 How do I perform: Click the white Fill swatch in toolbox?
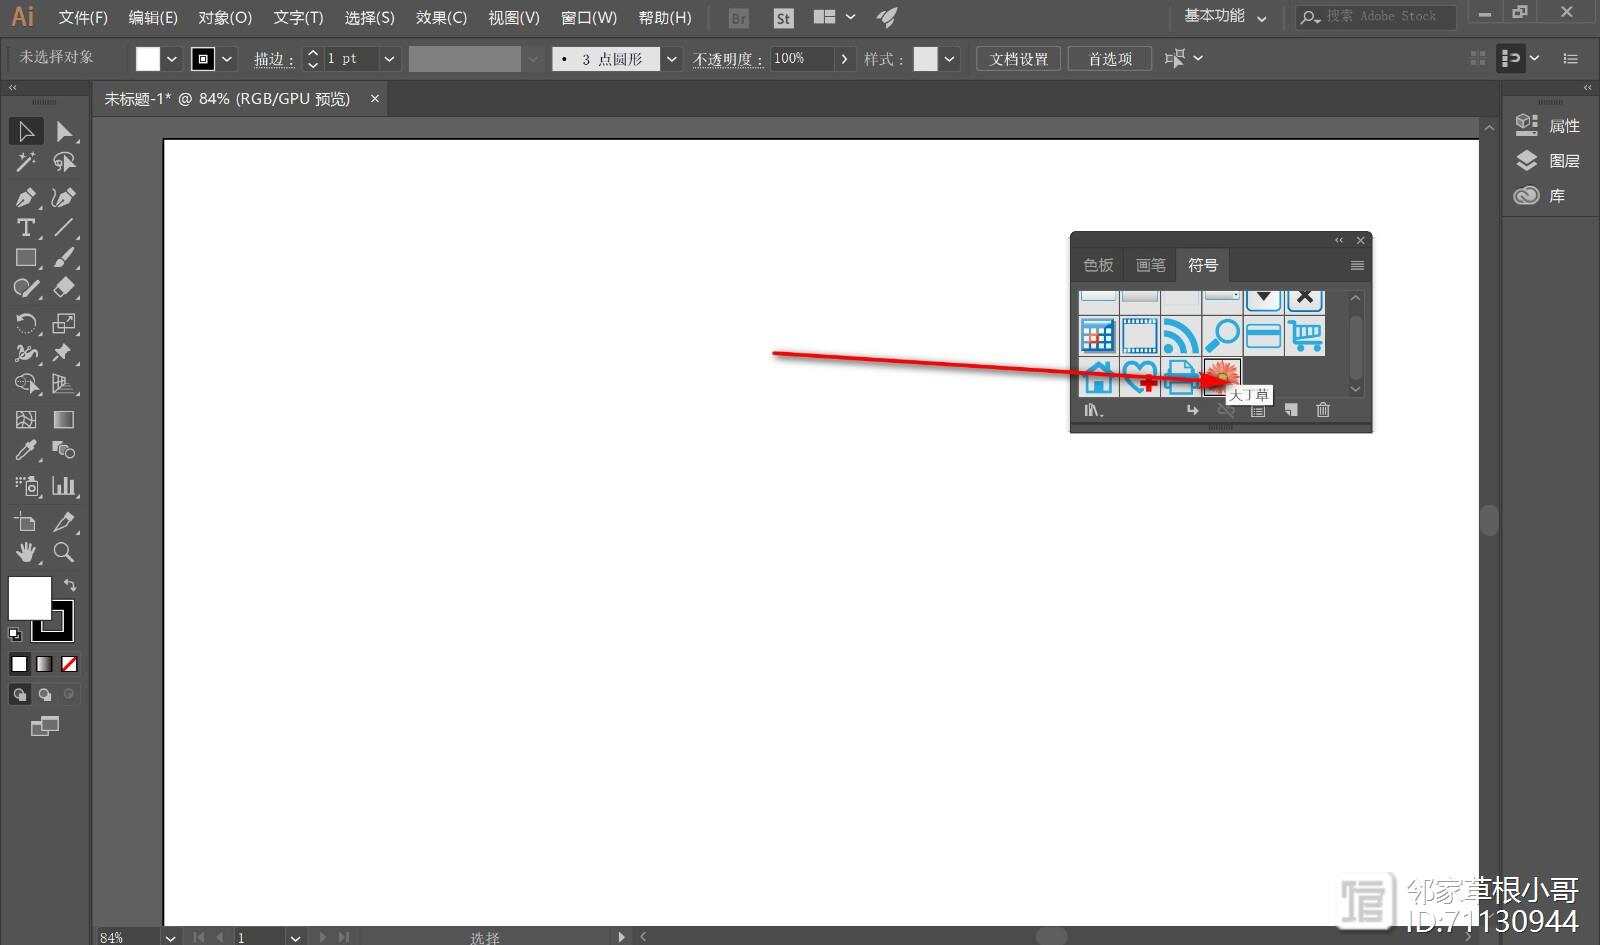pos(29,598)
